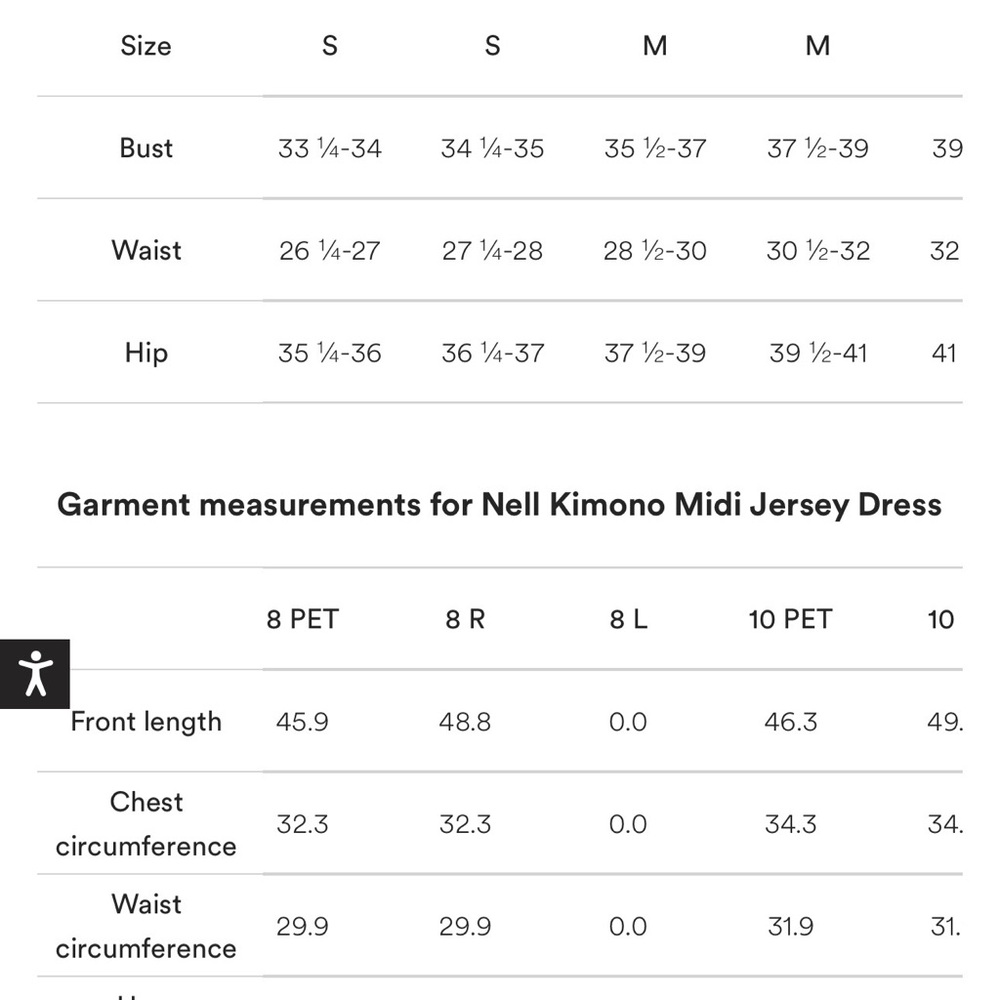This screenshot has width=1000, height=1000.
Task: Select the 10 PET column header
Action: pyautogui.click(x=790, y=619)
